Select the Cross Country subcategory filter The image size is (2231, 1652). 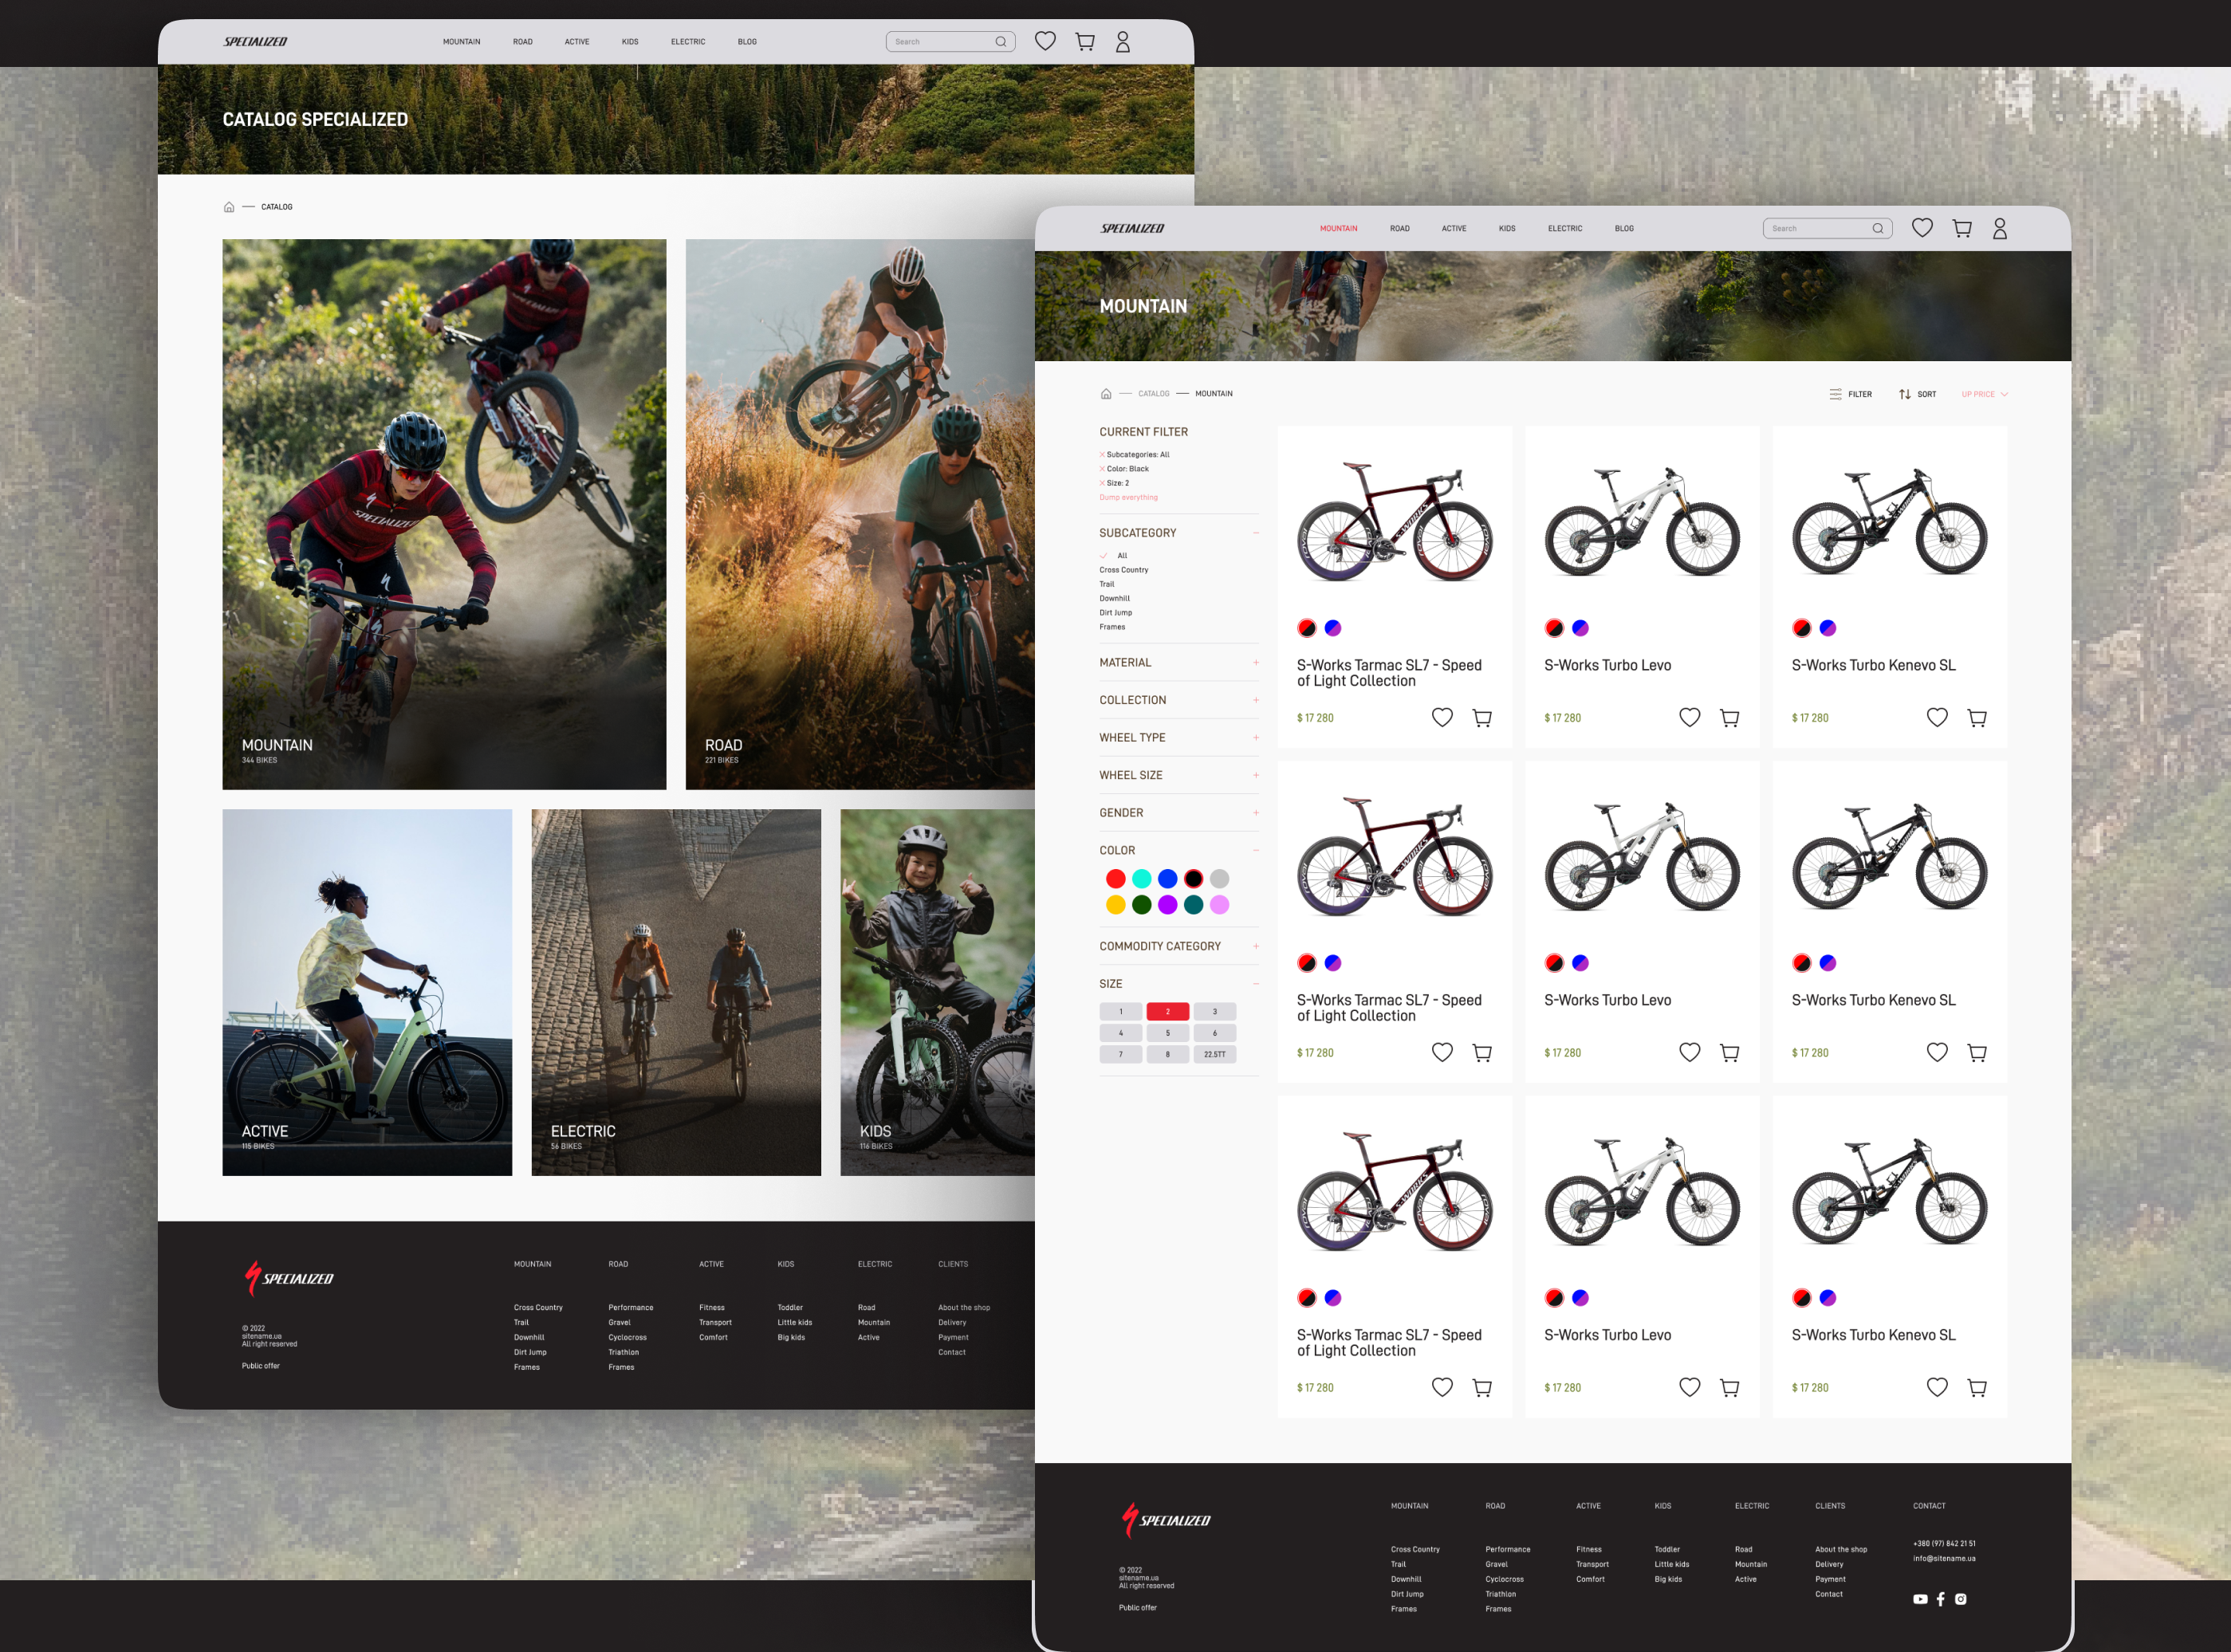[x=1123, y=570]
